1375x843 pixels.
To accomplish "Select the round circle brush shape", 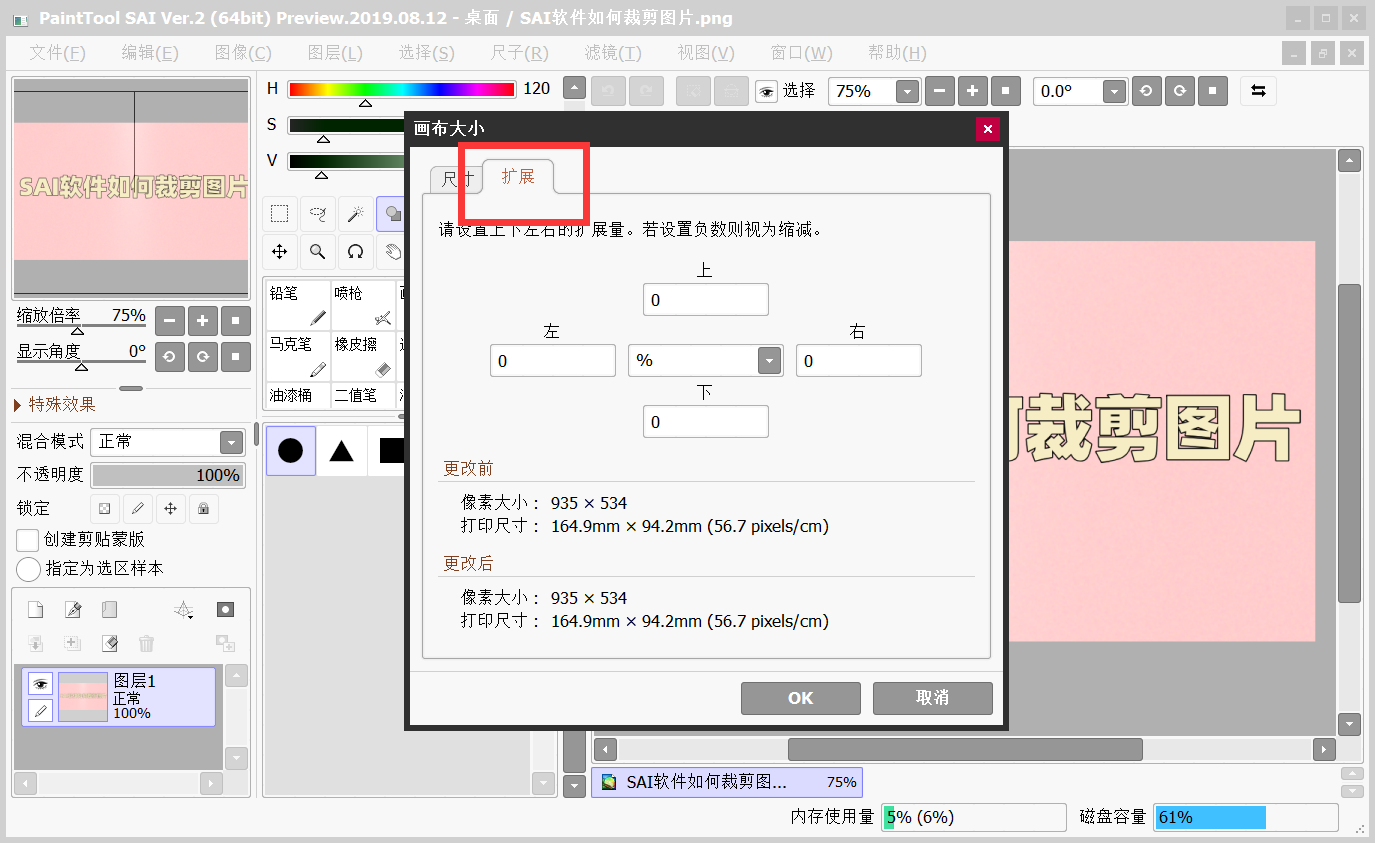I will [290, 451].
